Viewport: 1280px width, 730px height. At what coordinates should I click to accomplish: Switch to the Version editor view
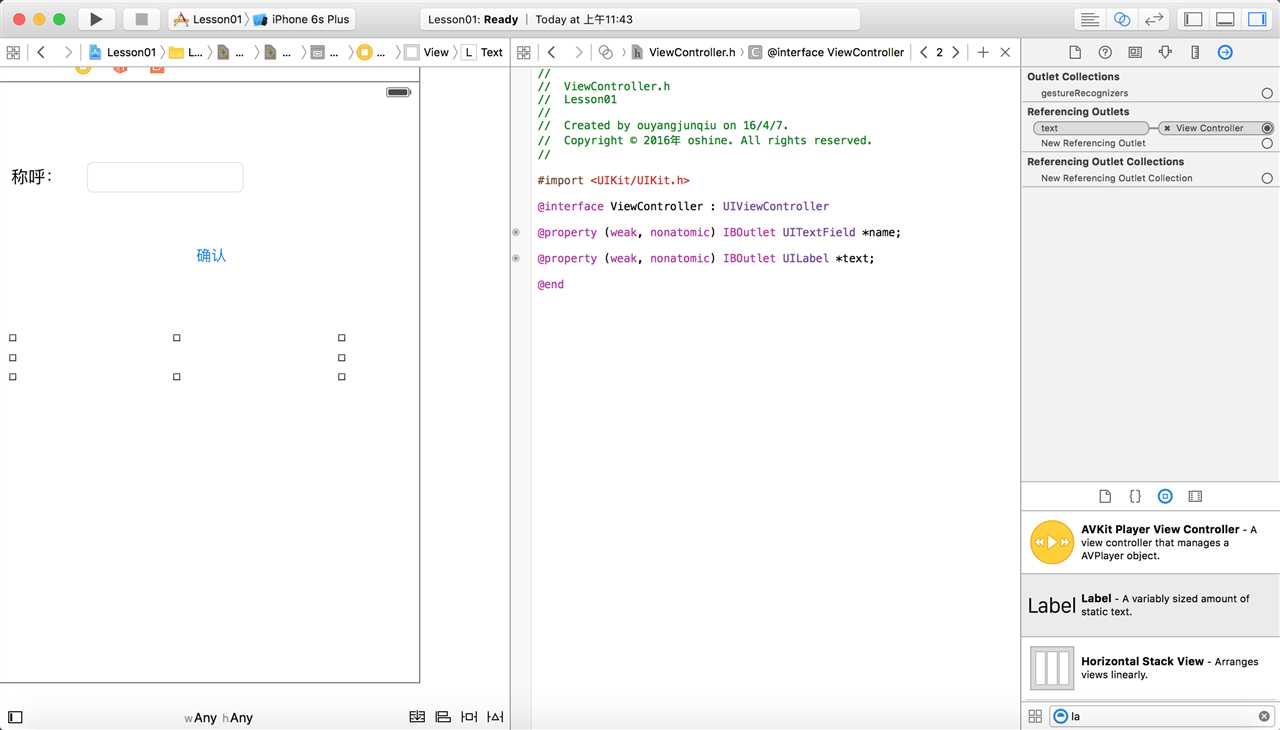click(1153, 19)
